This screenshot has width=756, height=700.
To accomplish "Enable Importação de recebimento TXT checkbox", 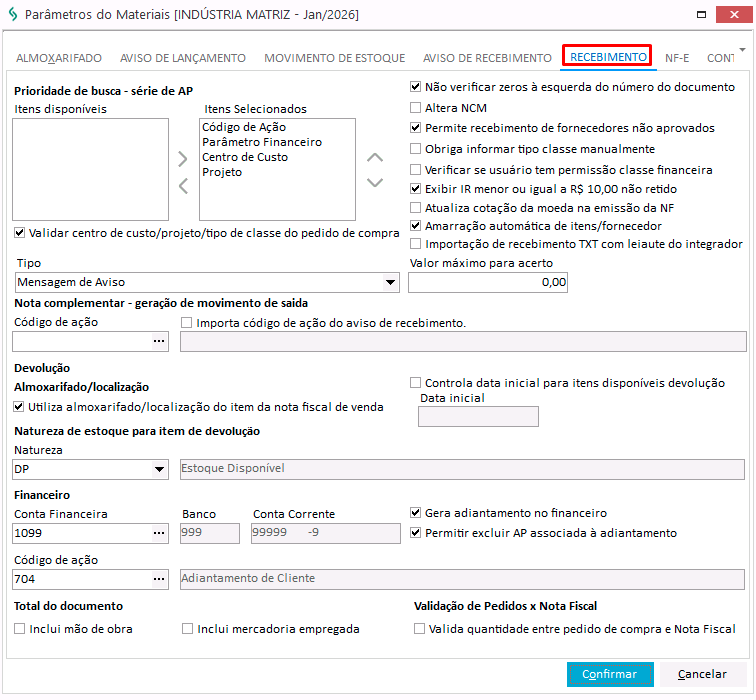I will coord(415,244).
